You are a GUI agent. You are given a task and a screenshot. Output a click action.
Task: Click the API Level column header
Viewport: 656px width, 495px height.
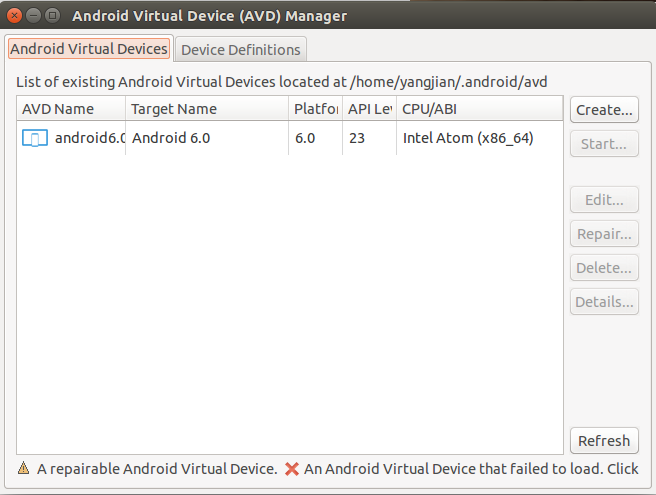(x=369, y=109)
